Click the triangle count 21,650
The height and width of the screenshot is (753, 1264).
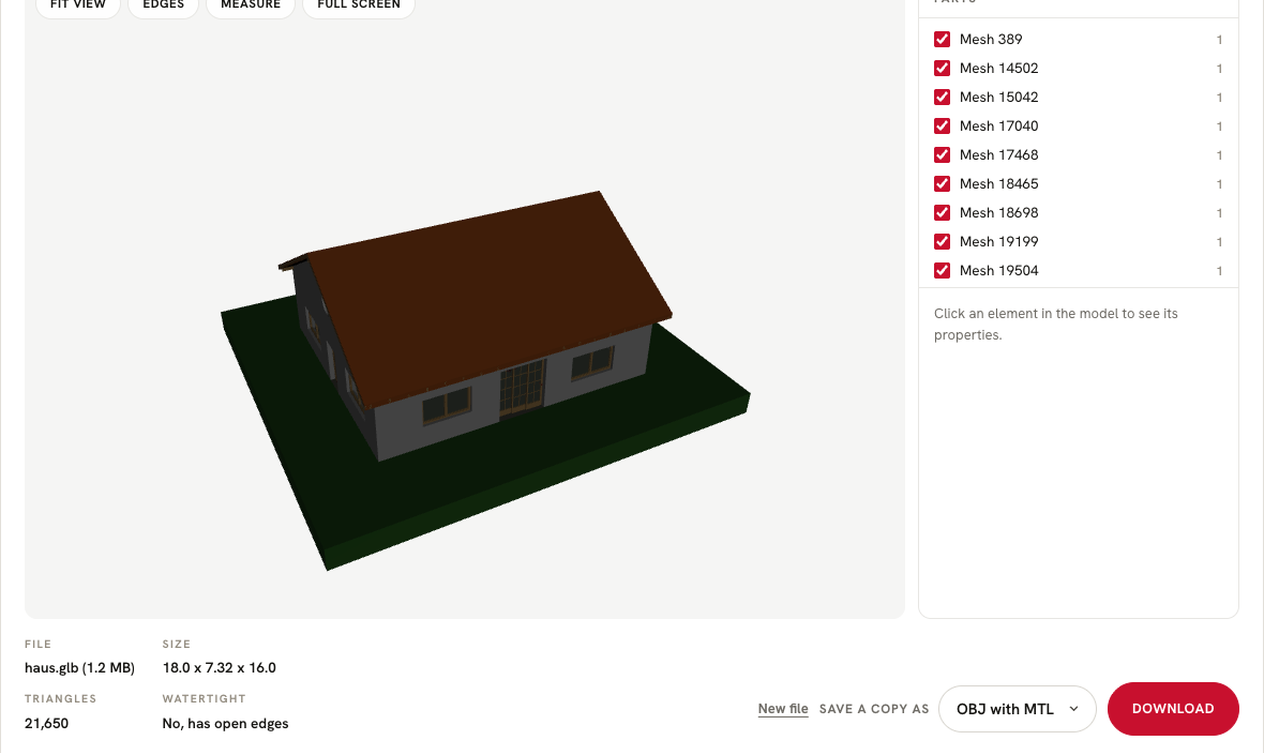(47, 723)
